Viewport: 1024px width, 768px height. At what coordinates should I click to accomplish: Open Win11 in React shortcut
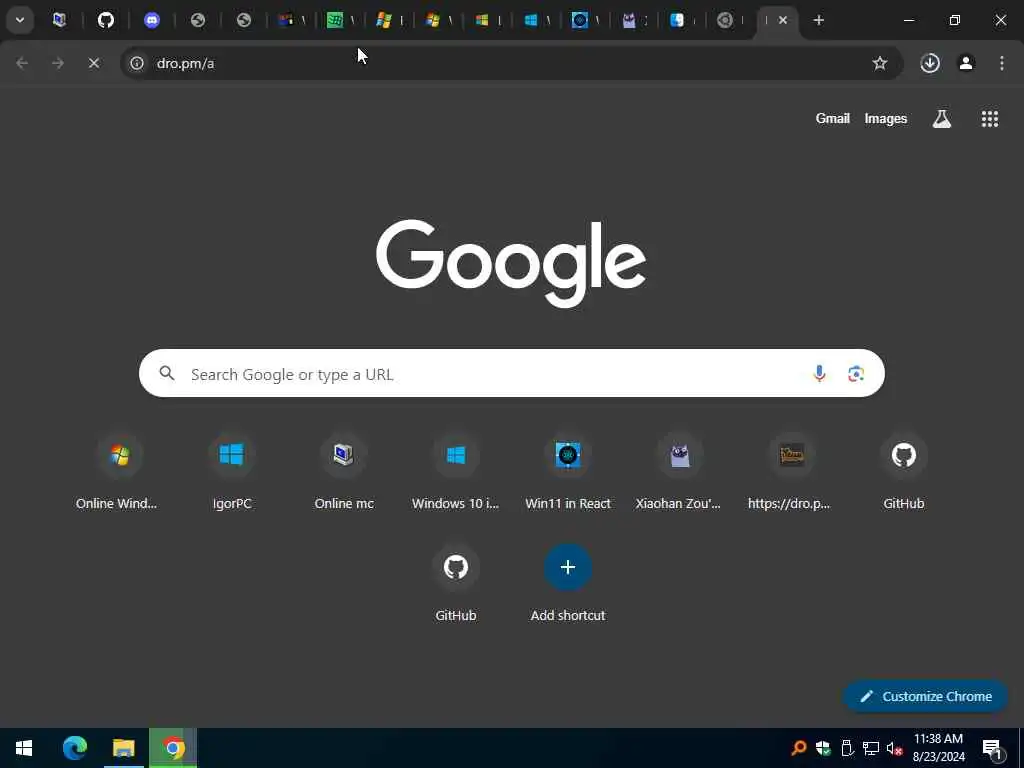pos(568,472)
